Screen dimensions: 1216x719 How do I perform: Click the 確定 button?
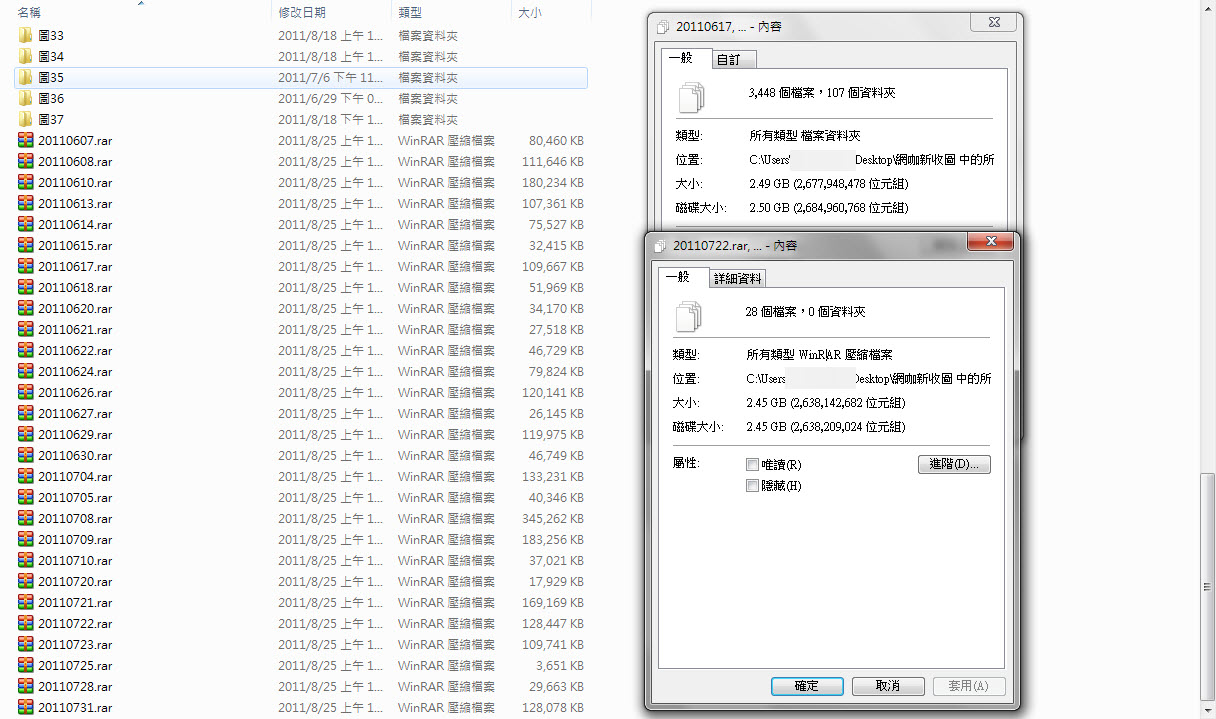[806, 686]
